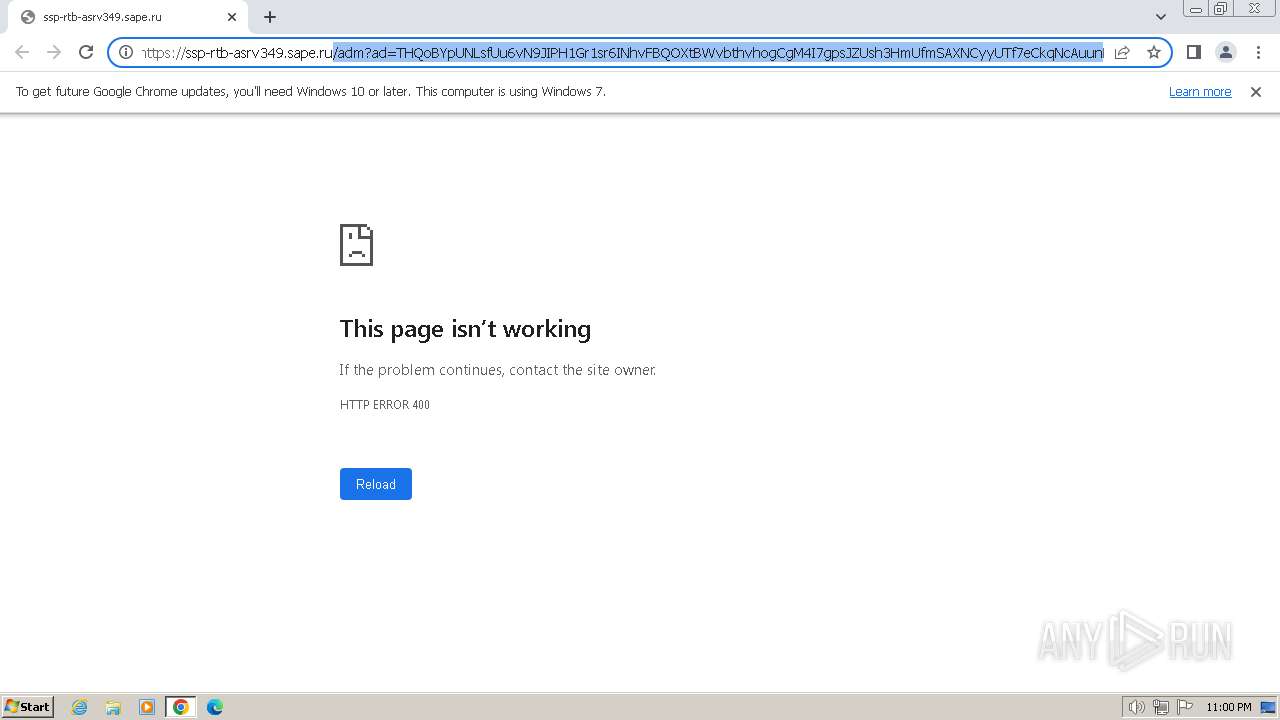Screen dimensions: 1280x720
Task: Open the Learn more link
Action: coord(1200,92)
